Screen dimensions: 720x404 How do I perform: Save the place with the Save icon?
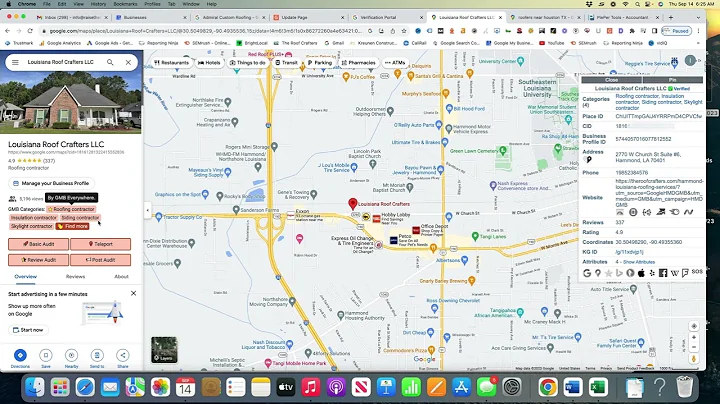(46, 355)
